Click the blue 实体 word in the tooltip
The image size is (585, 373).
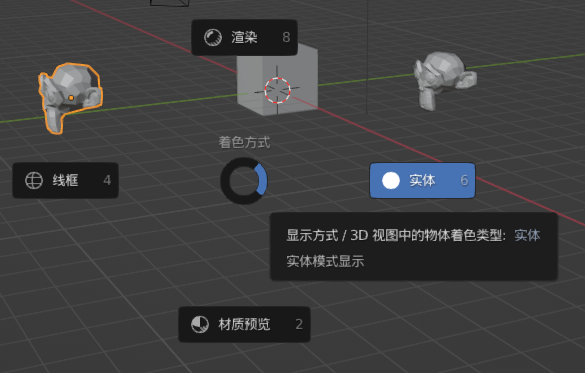(x=527, y=235)
